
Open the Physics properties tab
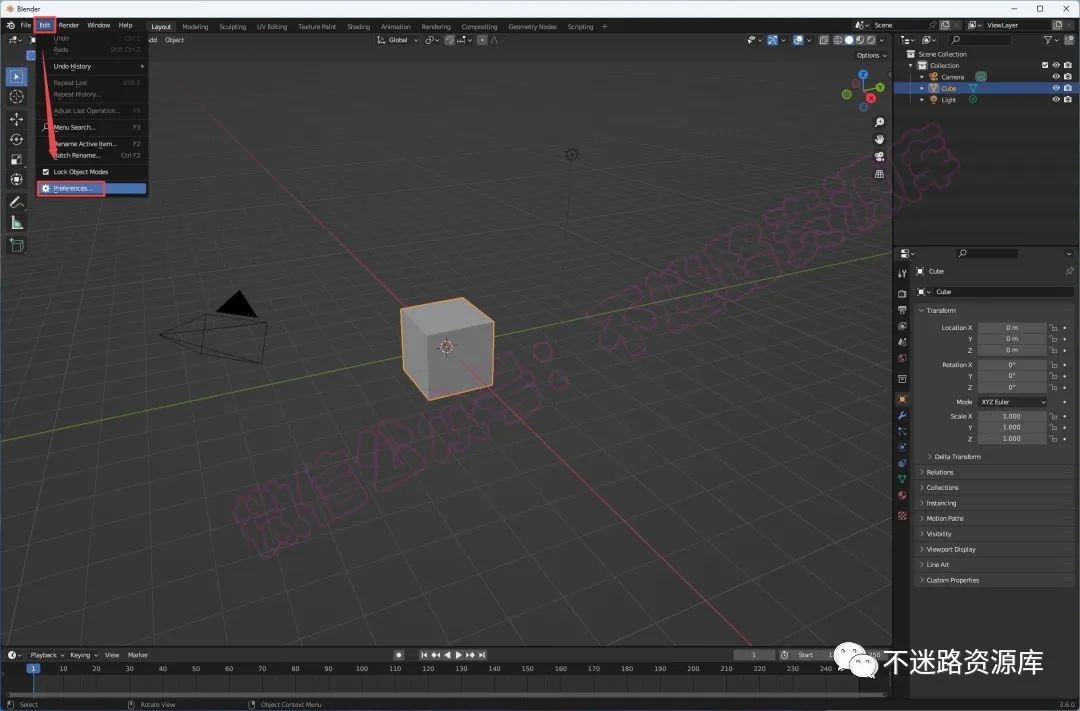[902, 447]
